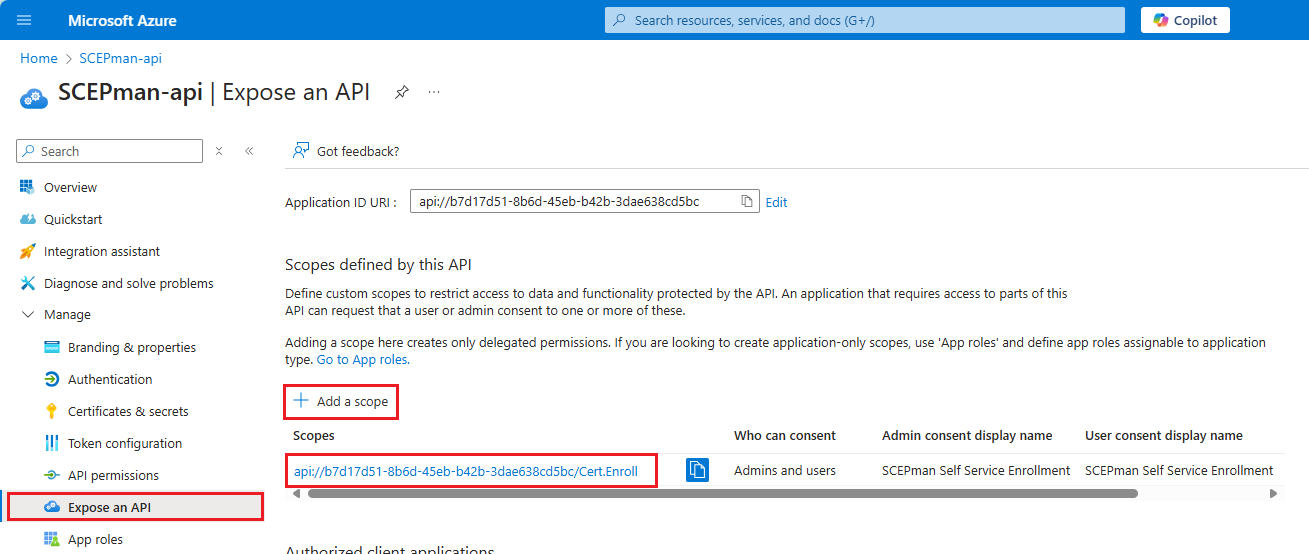Open the ellipsis more options menu

click(x=434, y=92)
